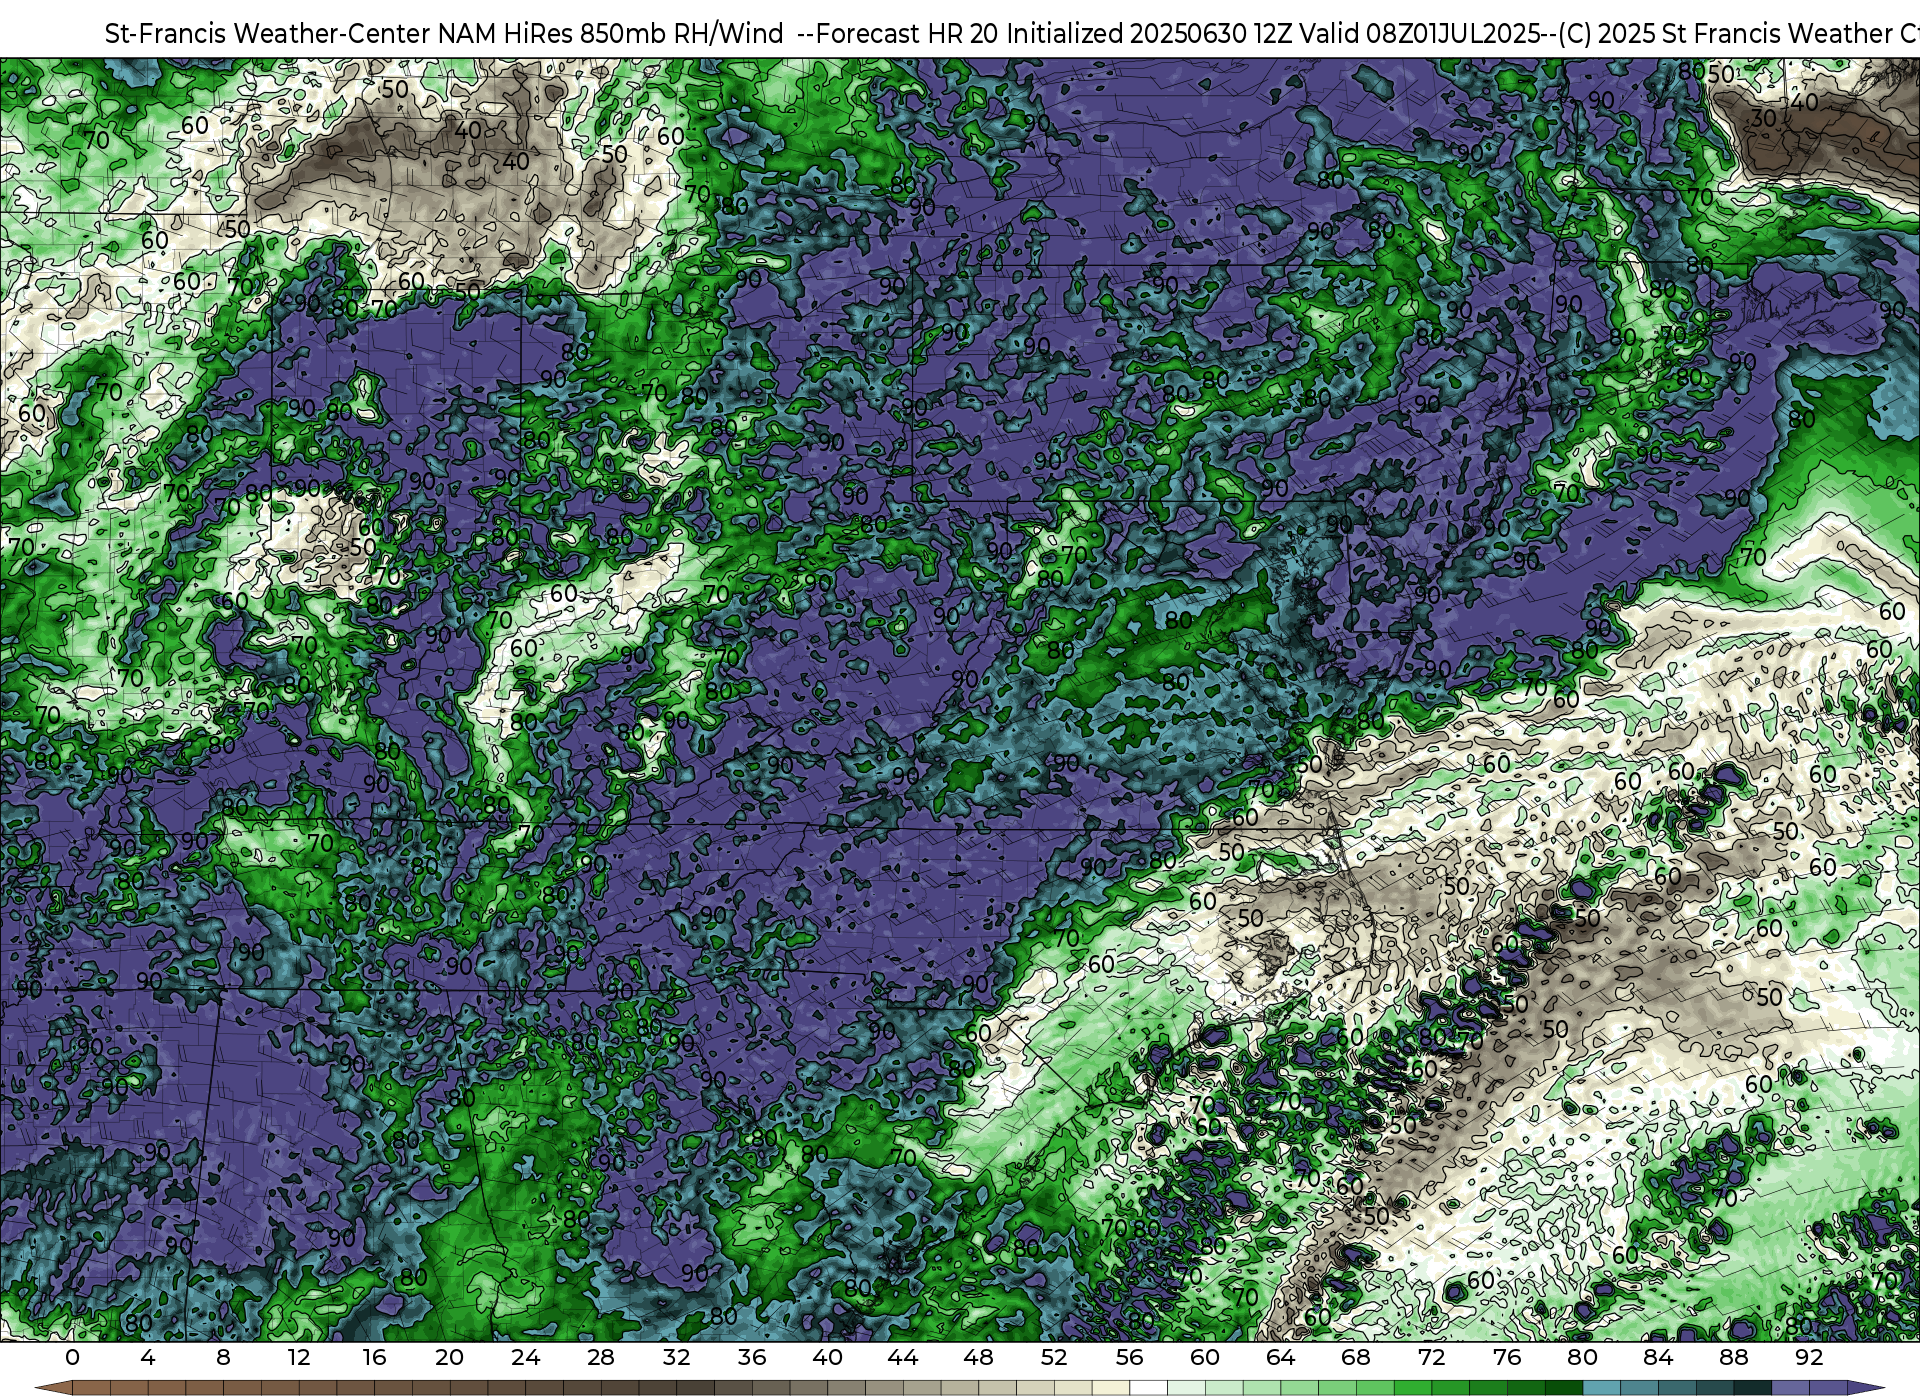Click the colorbar tick label '48'
This screenshot has height=1400, width=1920.
click(x=979, y=1357)
